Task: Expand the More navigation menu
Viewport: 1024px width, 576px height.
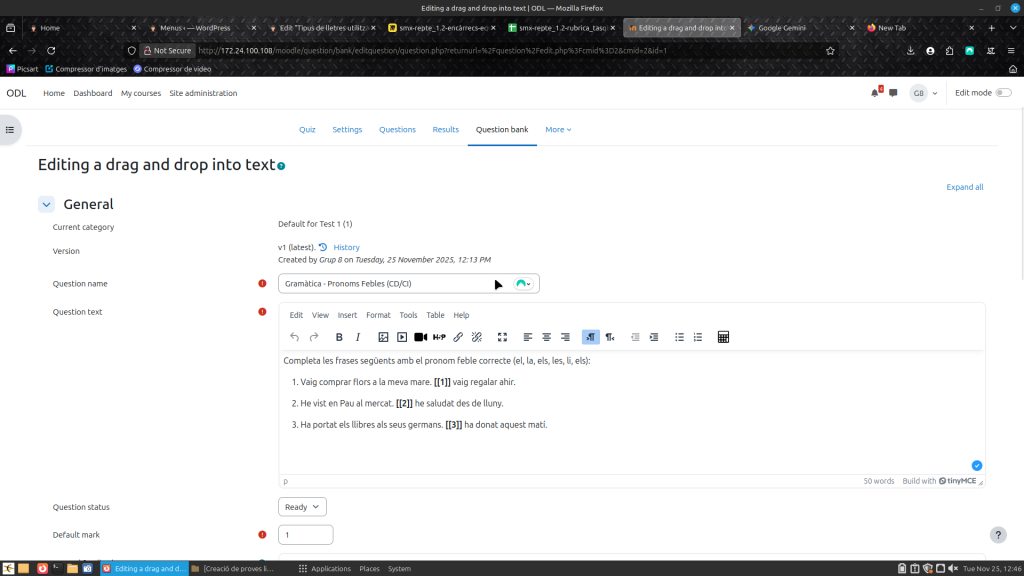Action: 558,129
